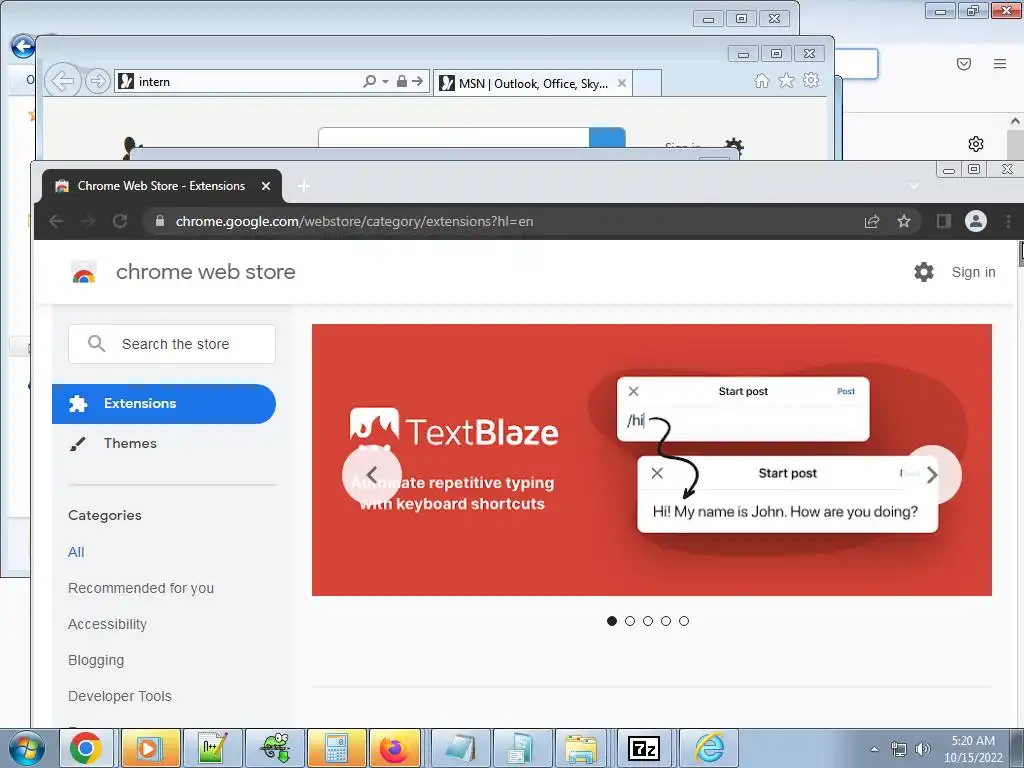Go back in Internet Explorer window
This screenshot has width=1024, height=768.
[x=63, y=81]
